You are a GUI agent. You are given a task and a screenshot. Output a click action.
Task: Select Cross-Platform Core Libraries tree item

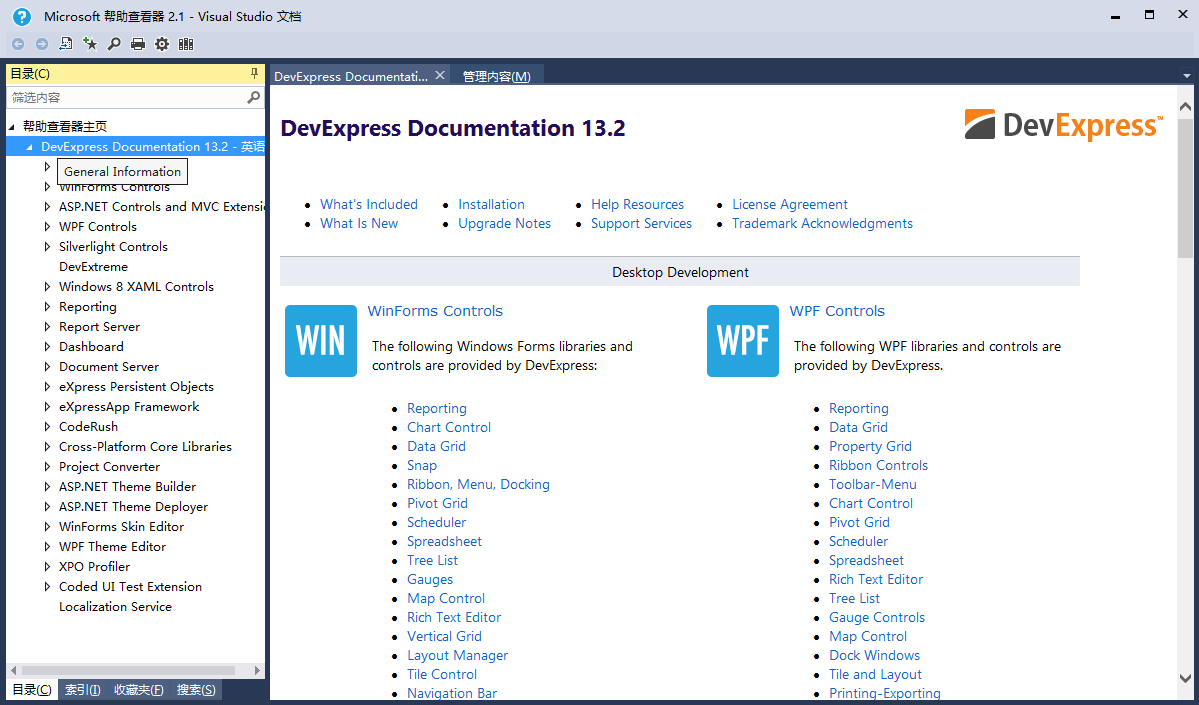tap(145, 447)
